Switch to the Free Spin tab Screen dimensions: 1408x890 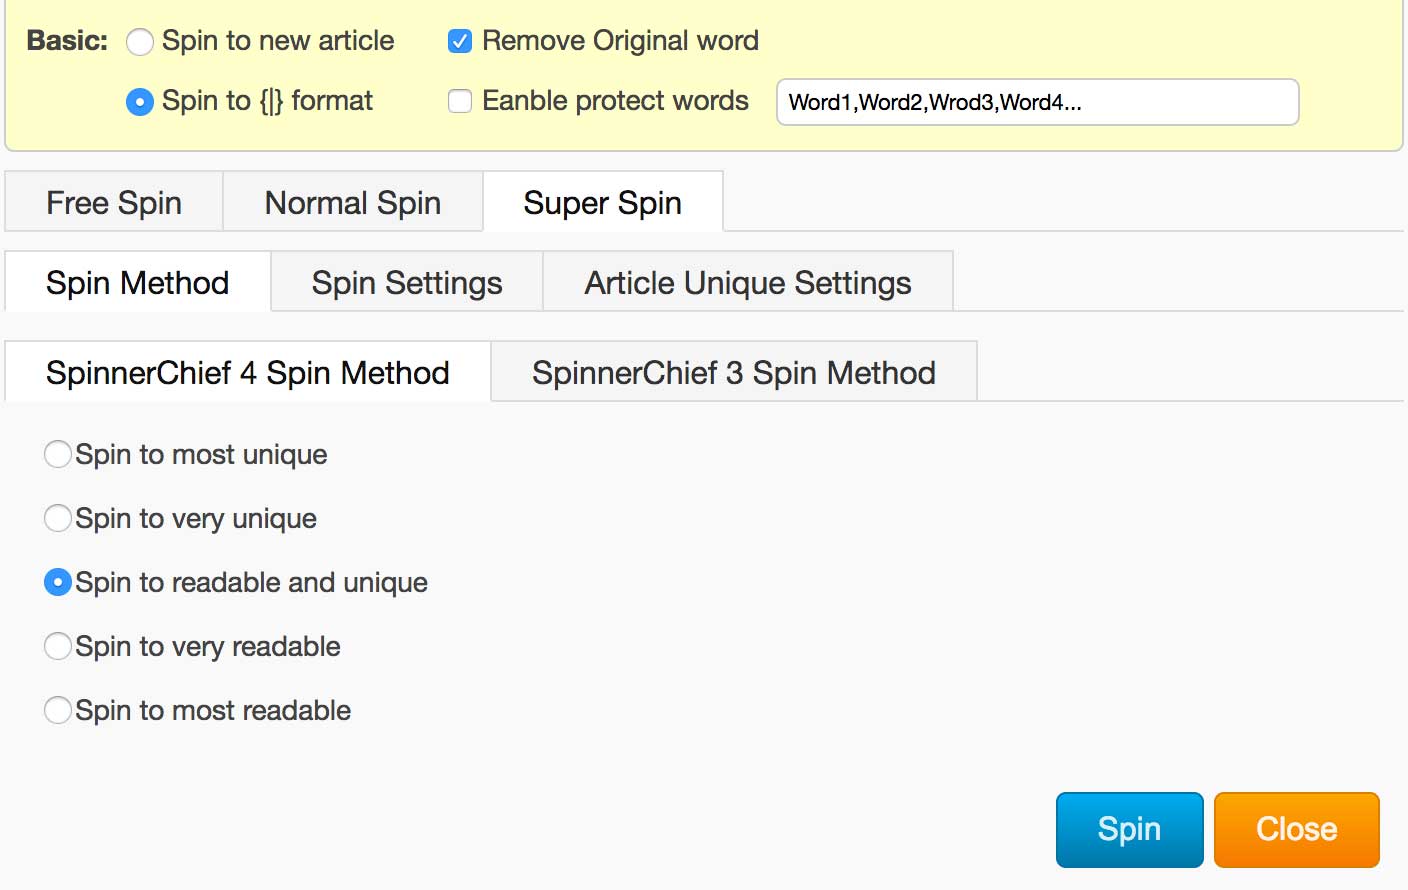point(114,203)
